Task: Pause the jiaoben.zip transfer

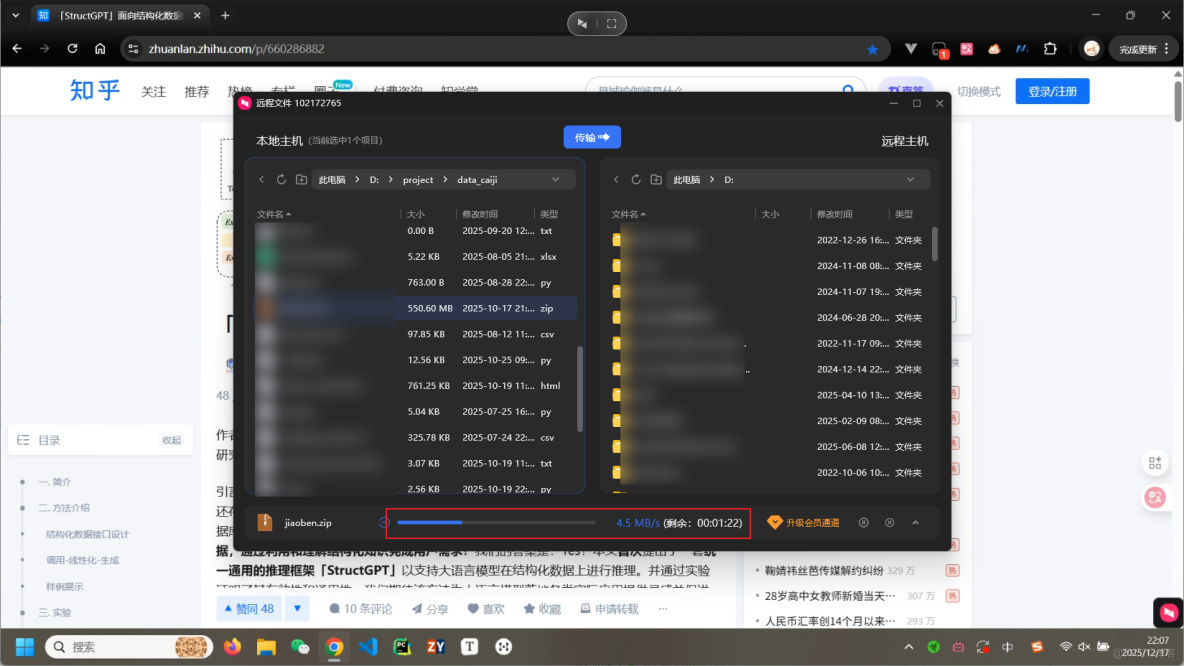Action: click(864, 522)
